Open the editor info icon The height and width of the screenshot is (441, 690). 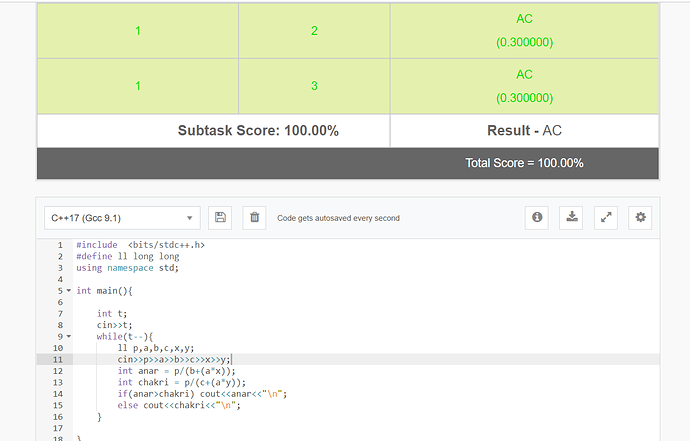(x=537, y=217)
